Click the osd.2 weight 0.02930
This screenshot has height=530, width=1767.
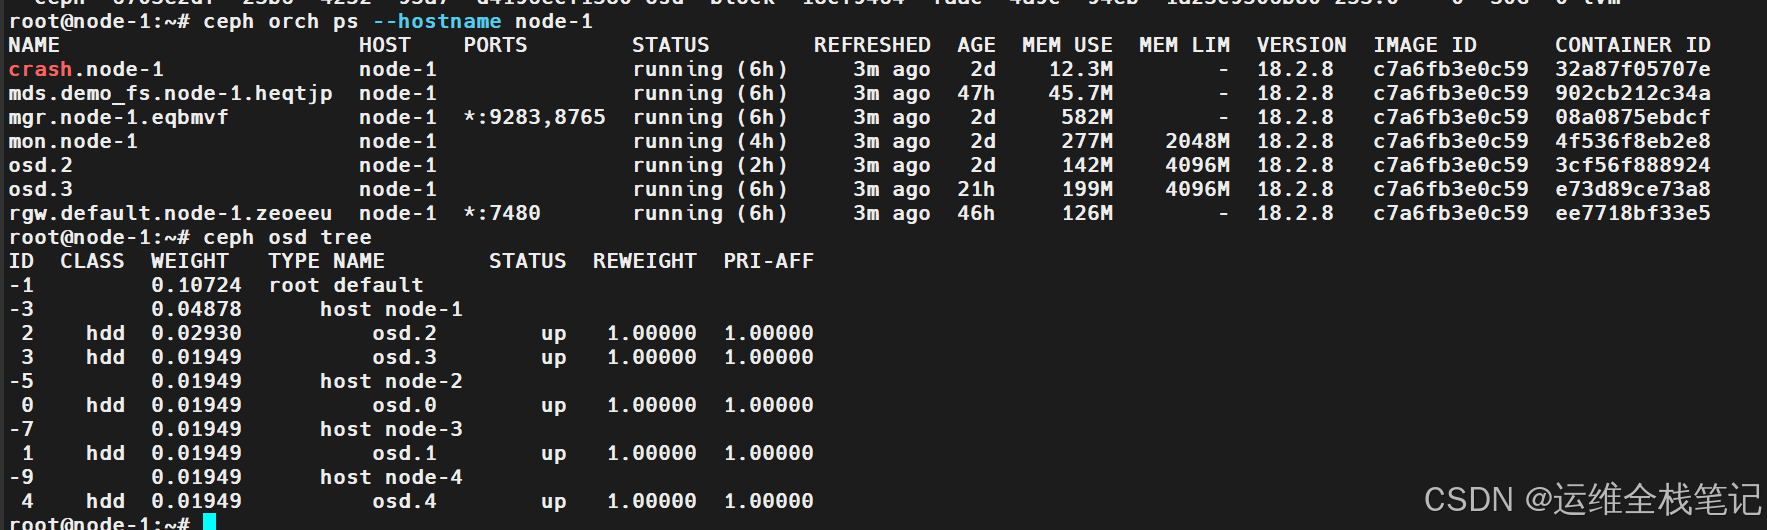click(x=196, y=333)
